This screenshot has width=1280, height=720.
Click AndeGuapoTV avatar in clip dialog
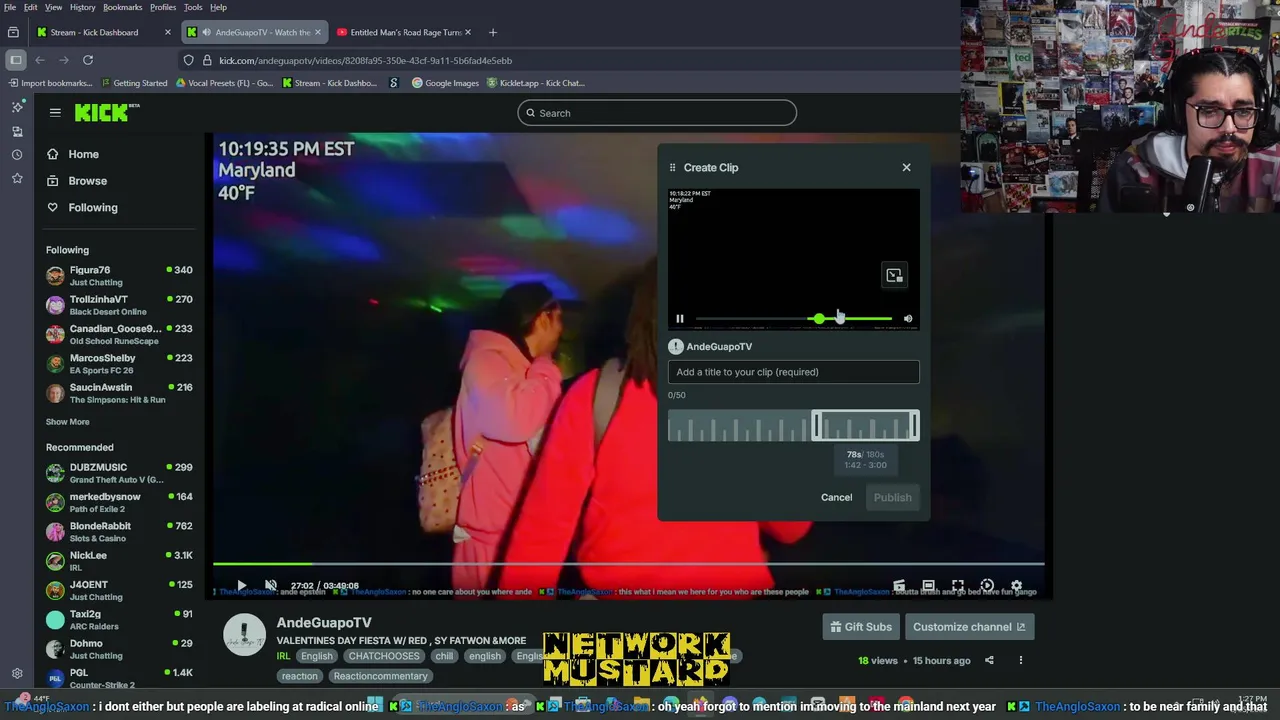click(676, 347)
